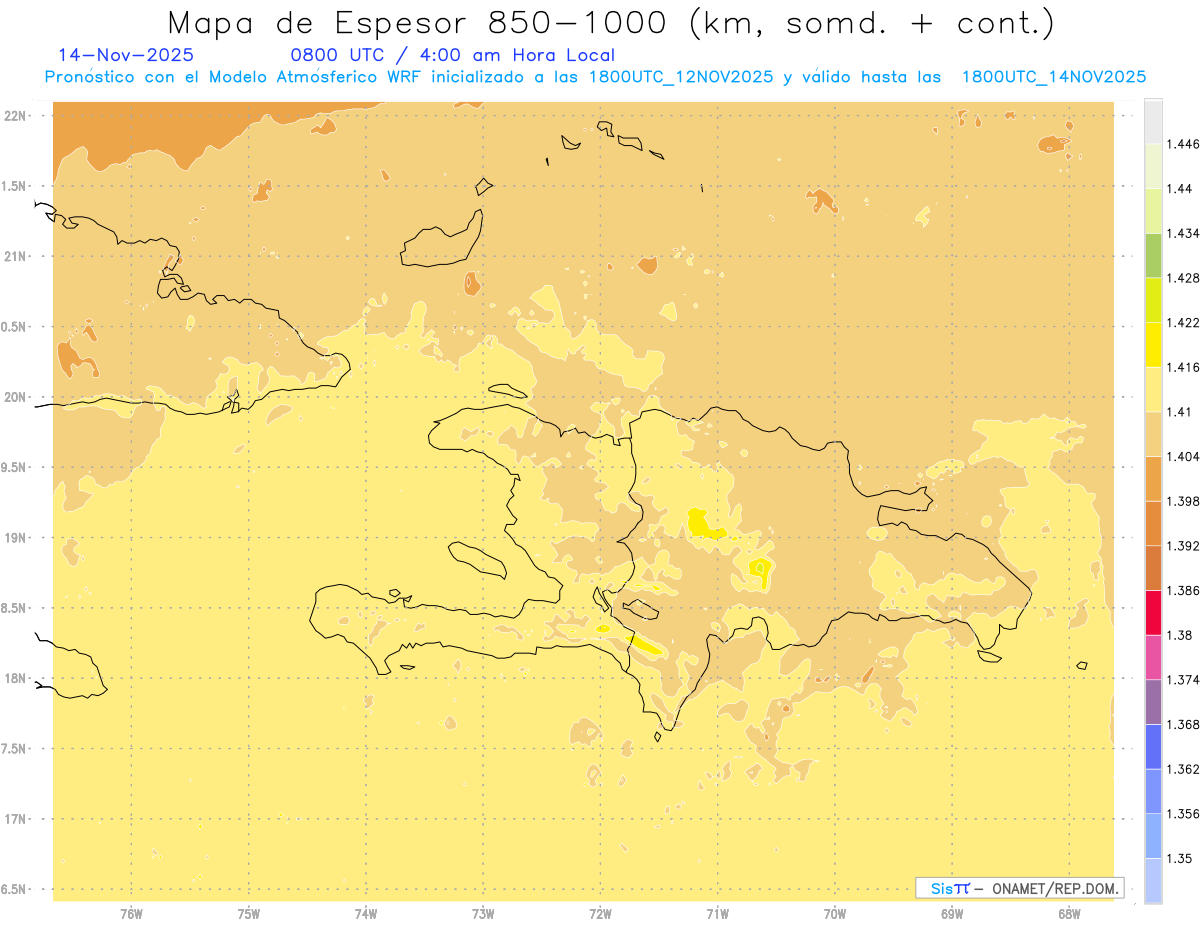The height and width of the screenshot is (927, 1200).
Task: Click the '19N' latitude label
Action: [15, 538]
